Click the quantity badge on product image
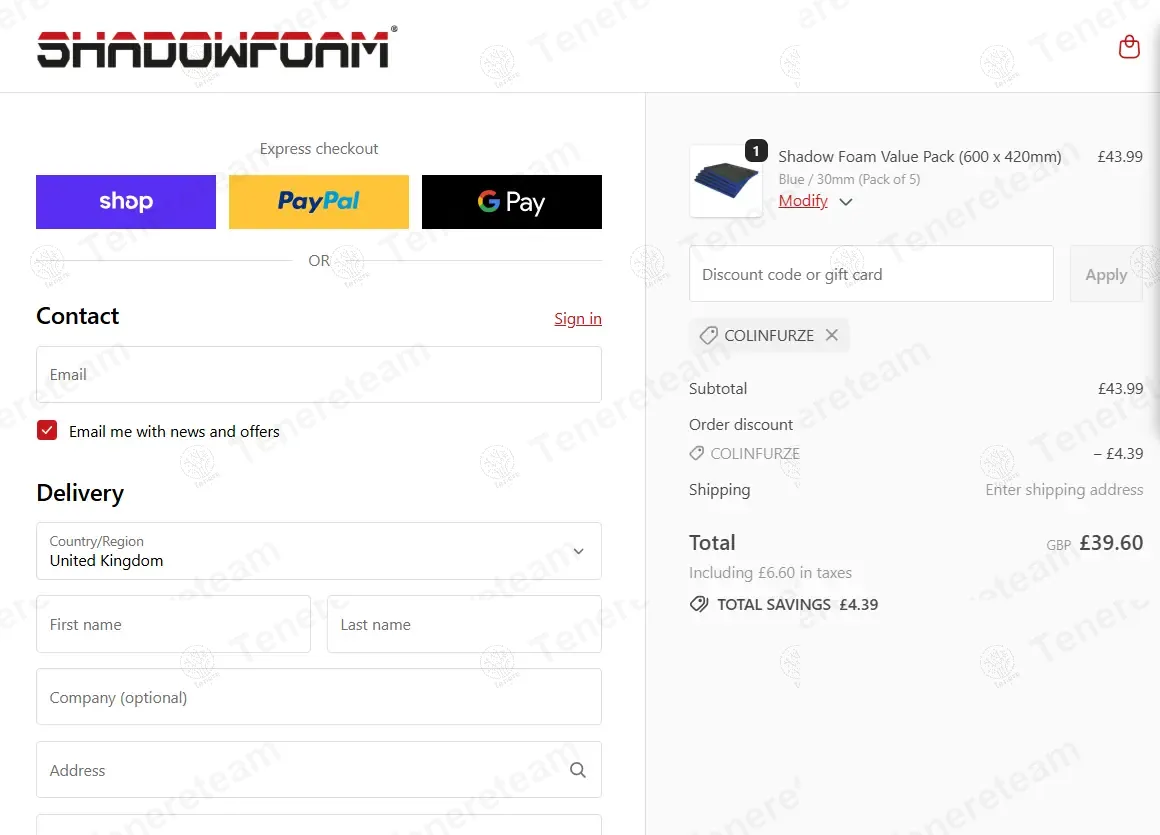This screenshot has width=1160, height=835. [x=755, y=151]
